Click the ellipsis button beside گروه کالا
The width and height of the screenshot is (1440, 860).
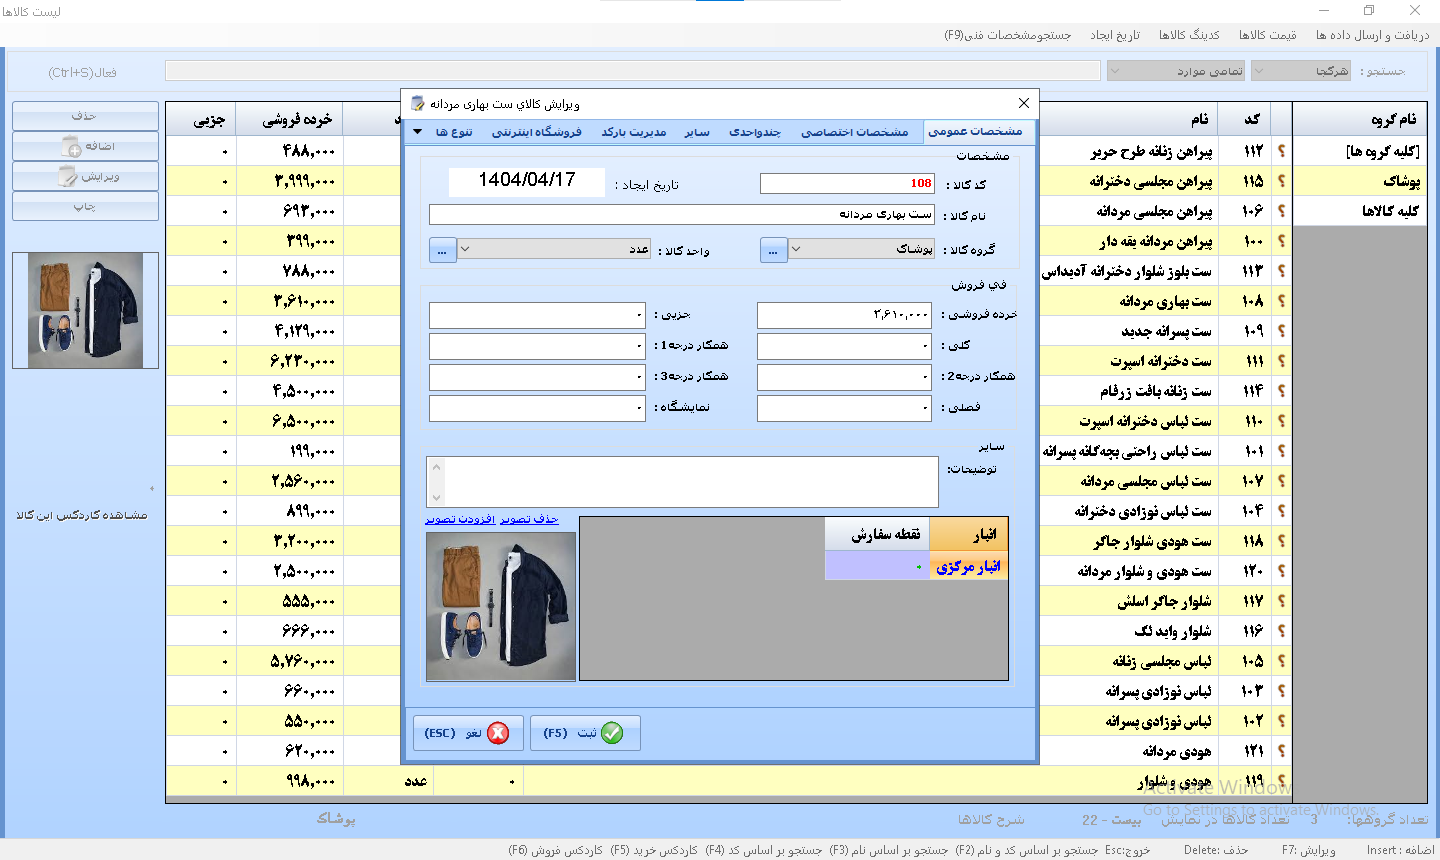click(x=773, y=250)
